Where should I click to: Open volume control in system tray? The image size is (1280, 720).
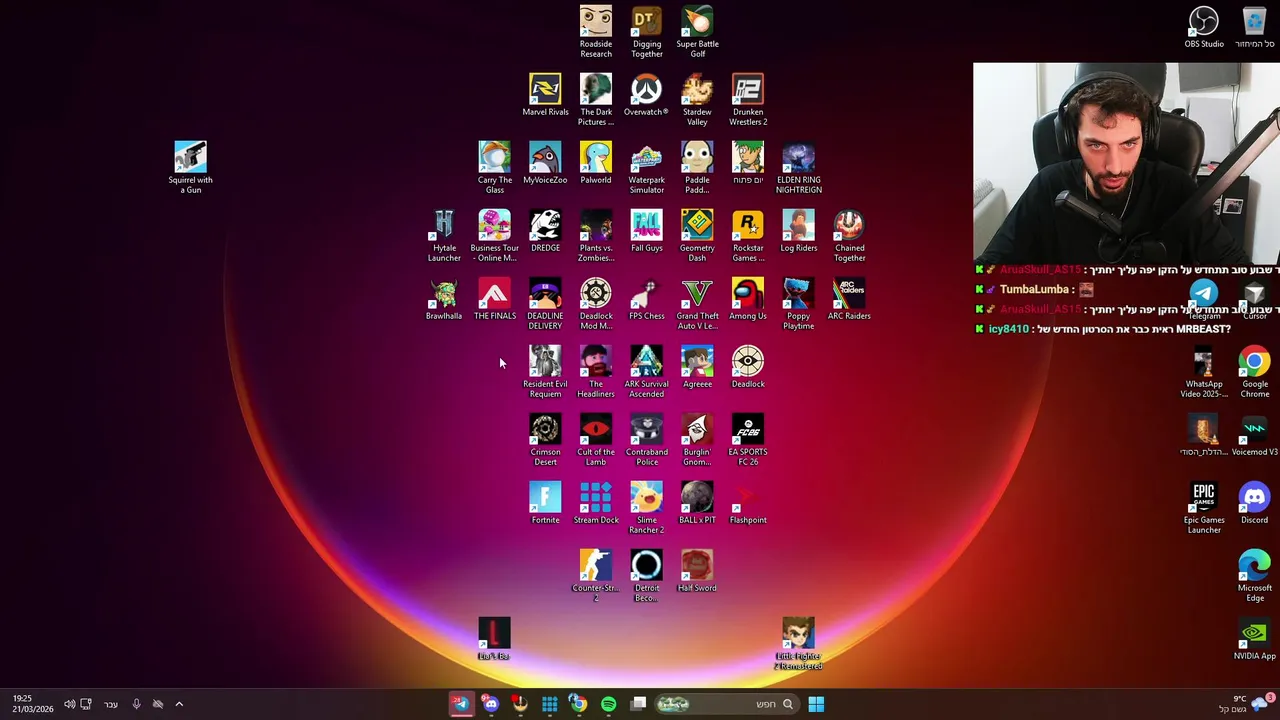click(69, 704)
